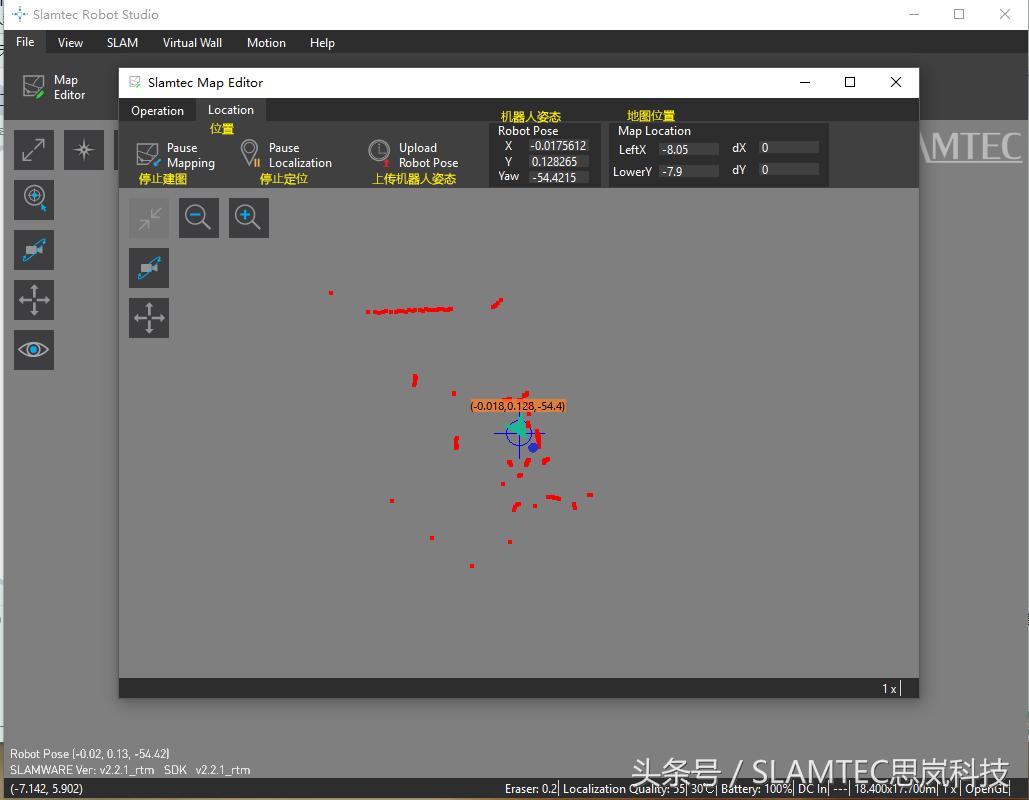The height and width of the screenshot is (800, 1029).
Task: Open the View menu
Action: 70,43
